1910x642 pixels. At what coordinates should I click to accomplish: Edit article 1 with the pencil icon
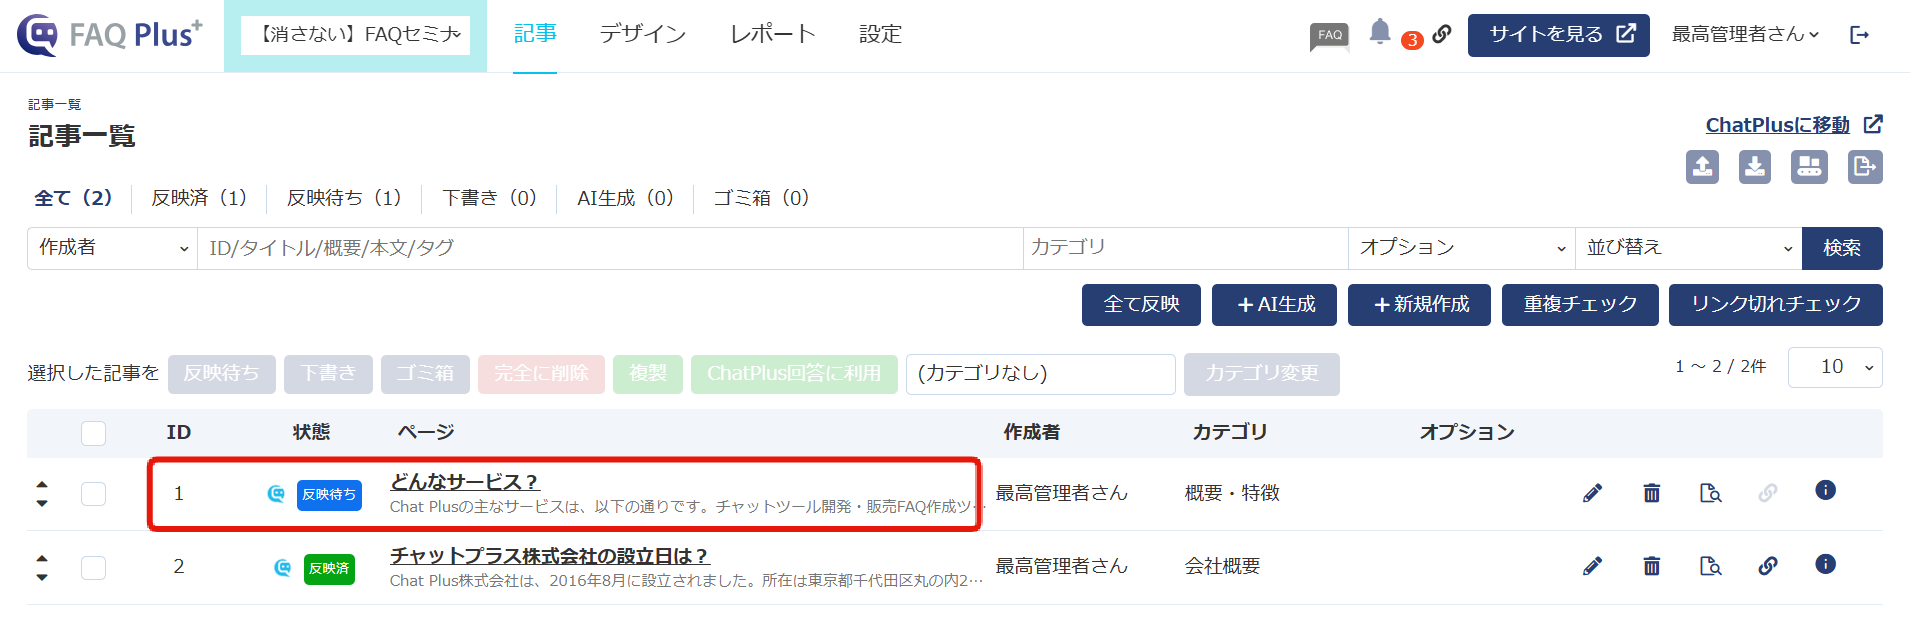point(1593,492)
